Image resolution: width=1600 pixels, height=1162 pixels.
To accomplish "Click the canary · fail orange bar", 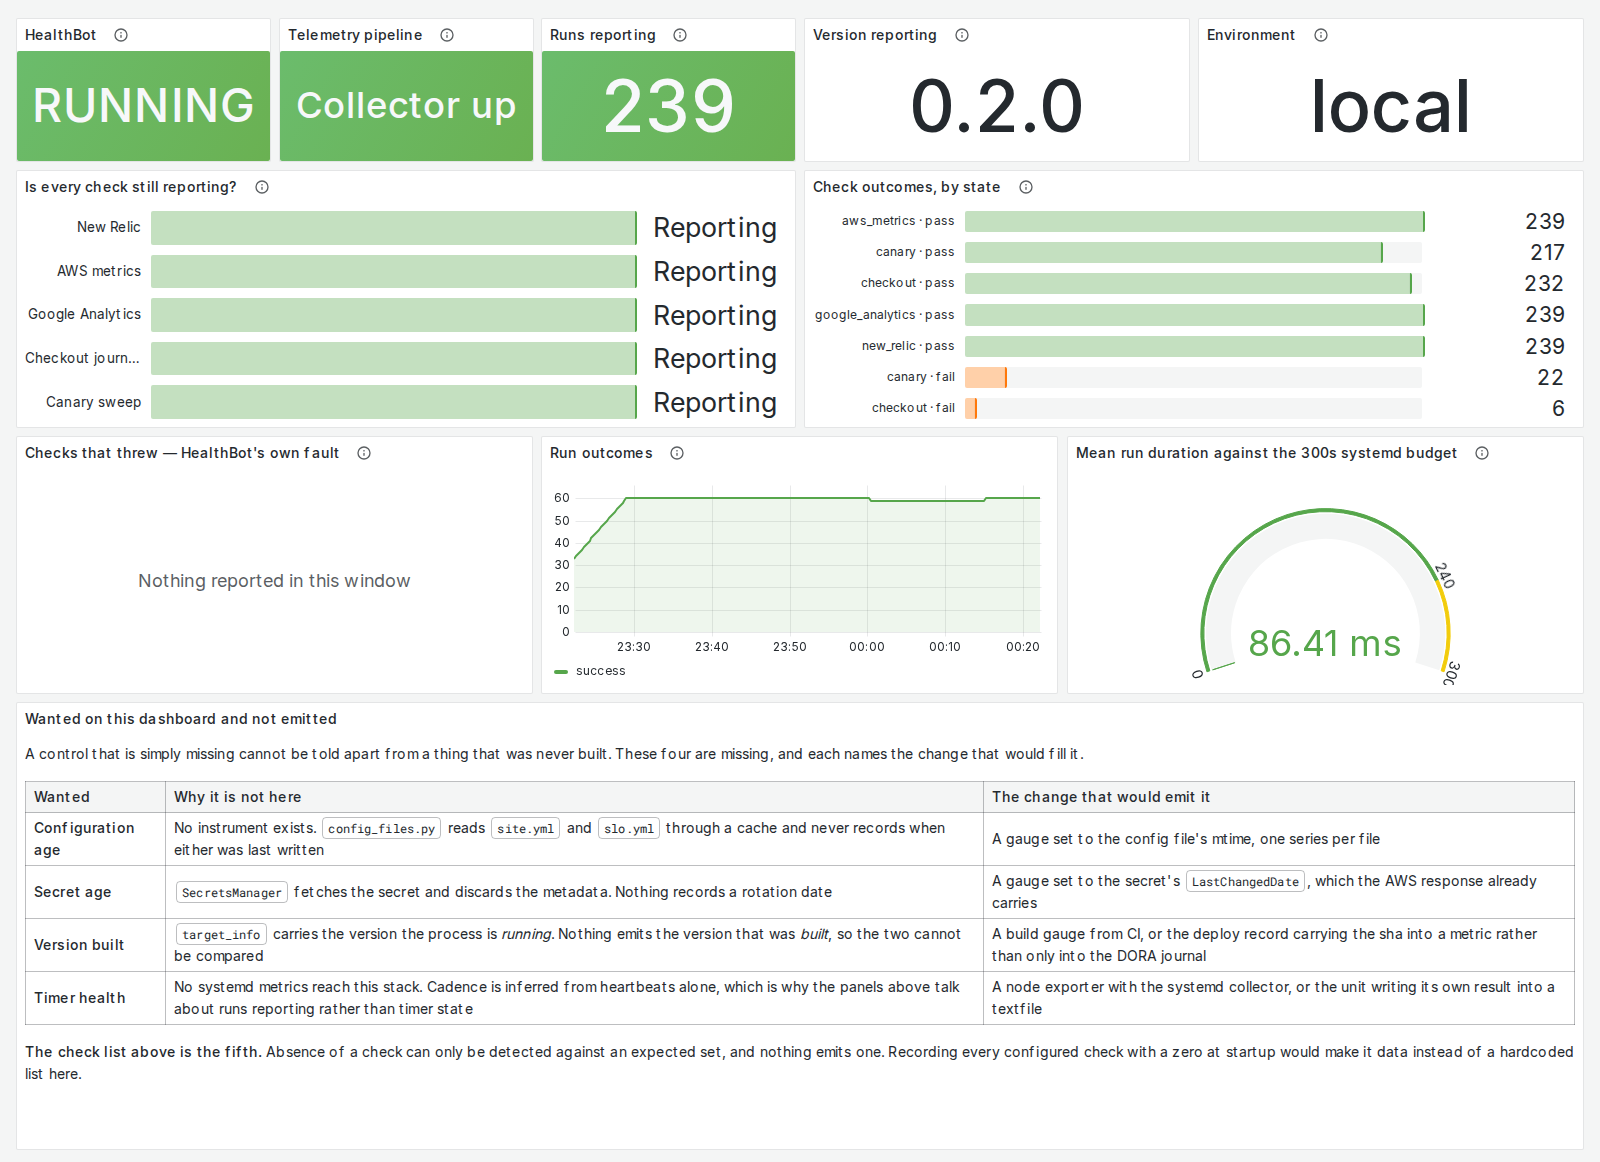I will coord(986,377).
